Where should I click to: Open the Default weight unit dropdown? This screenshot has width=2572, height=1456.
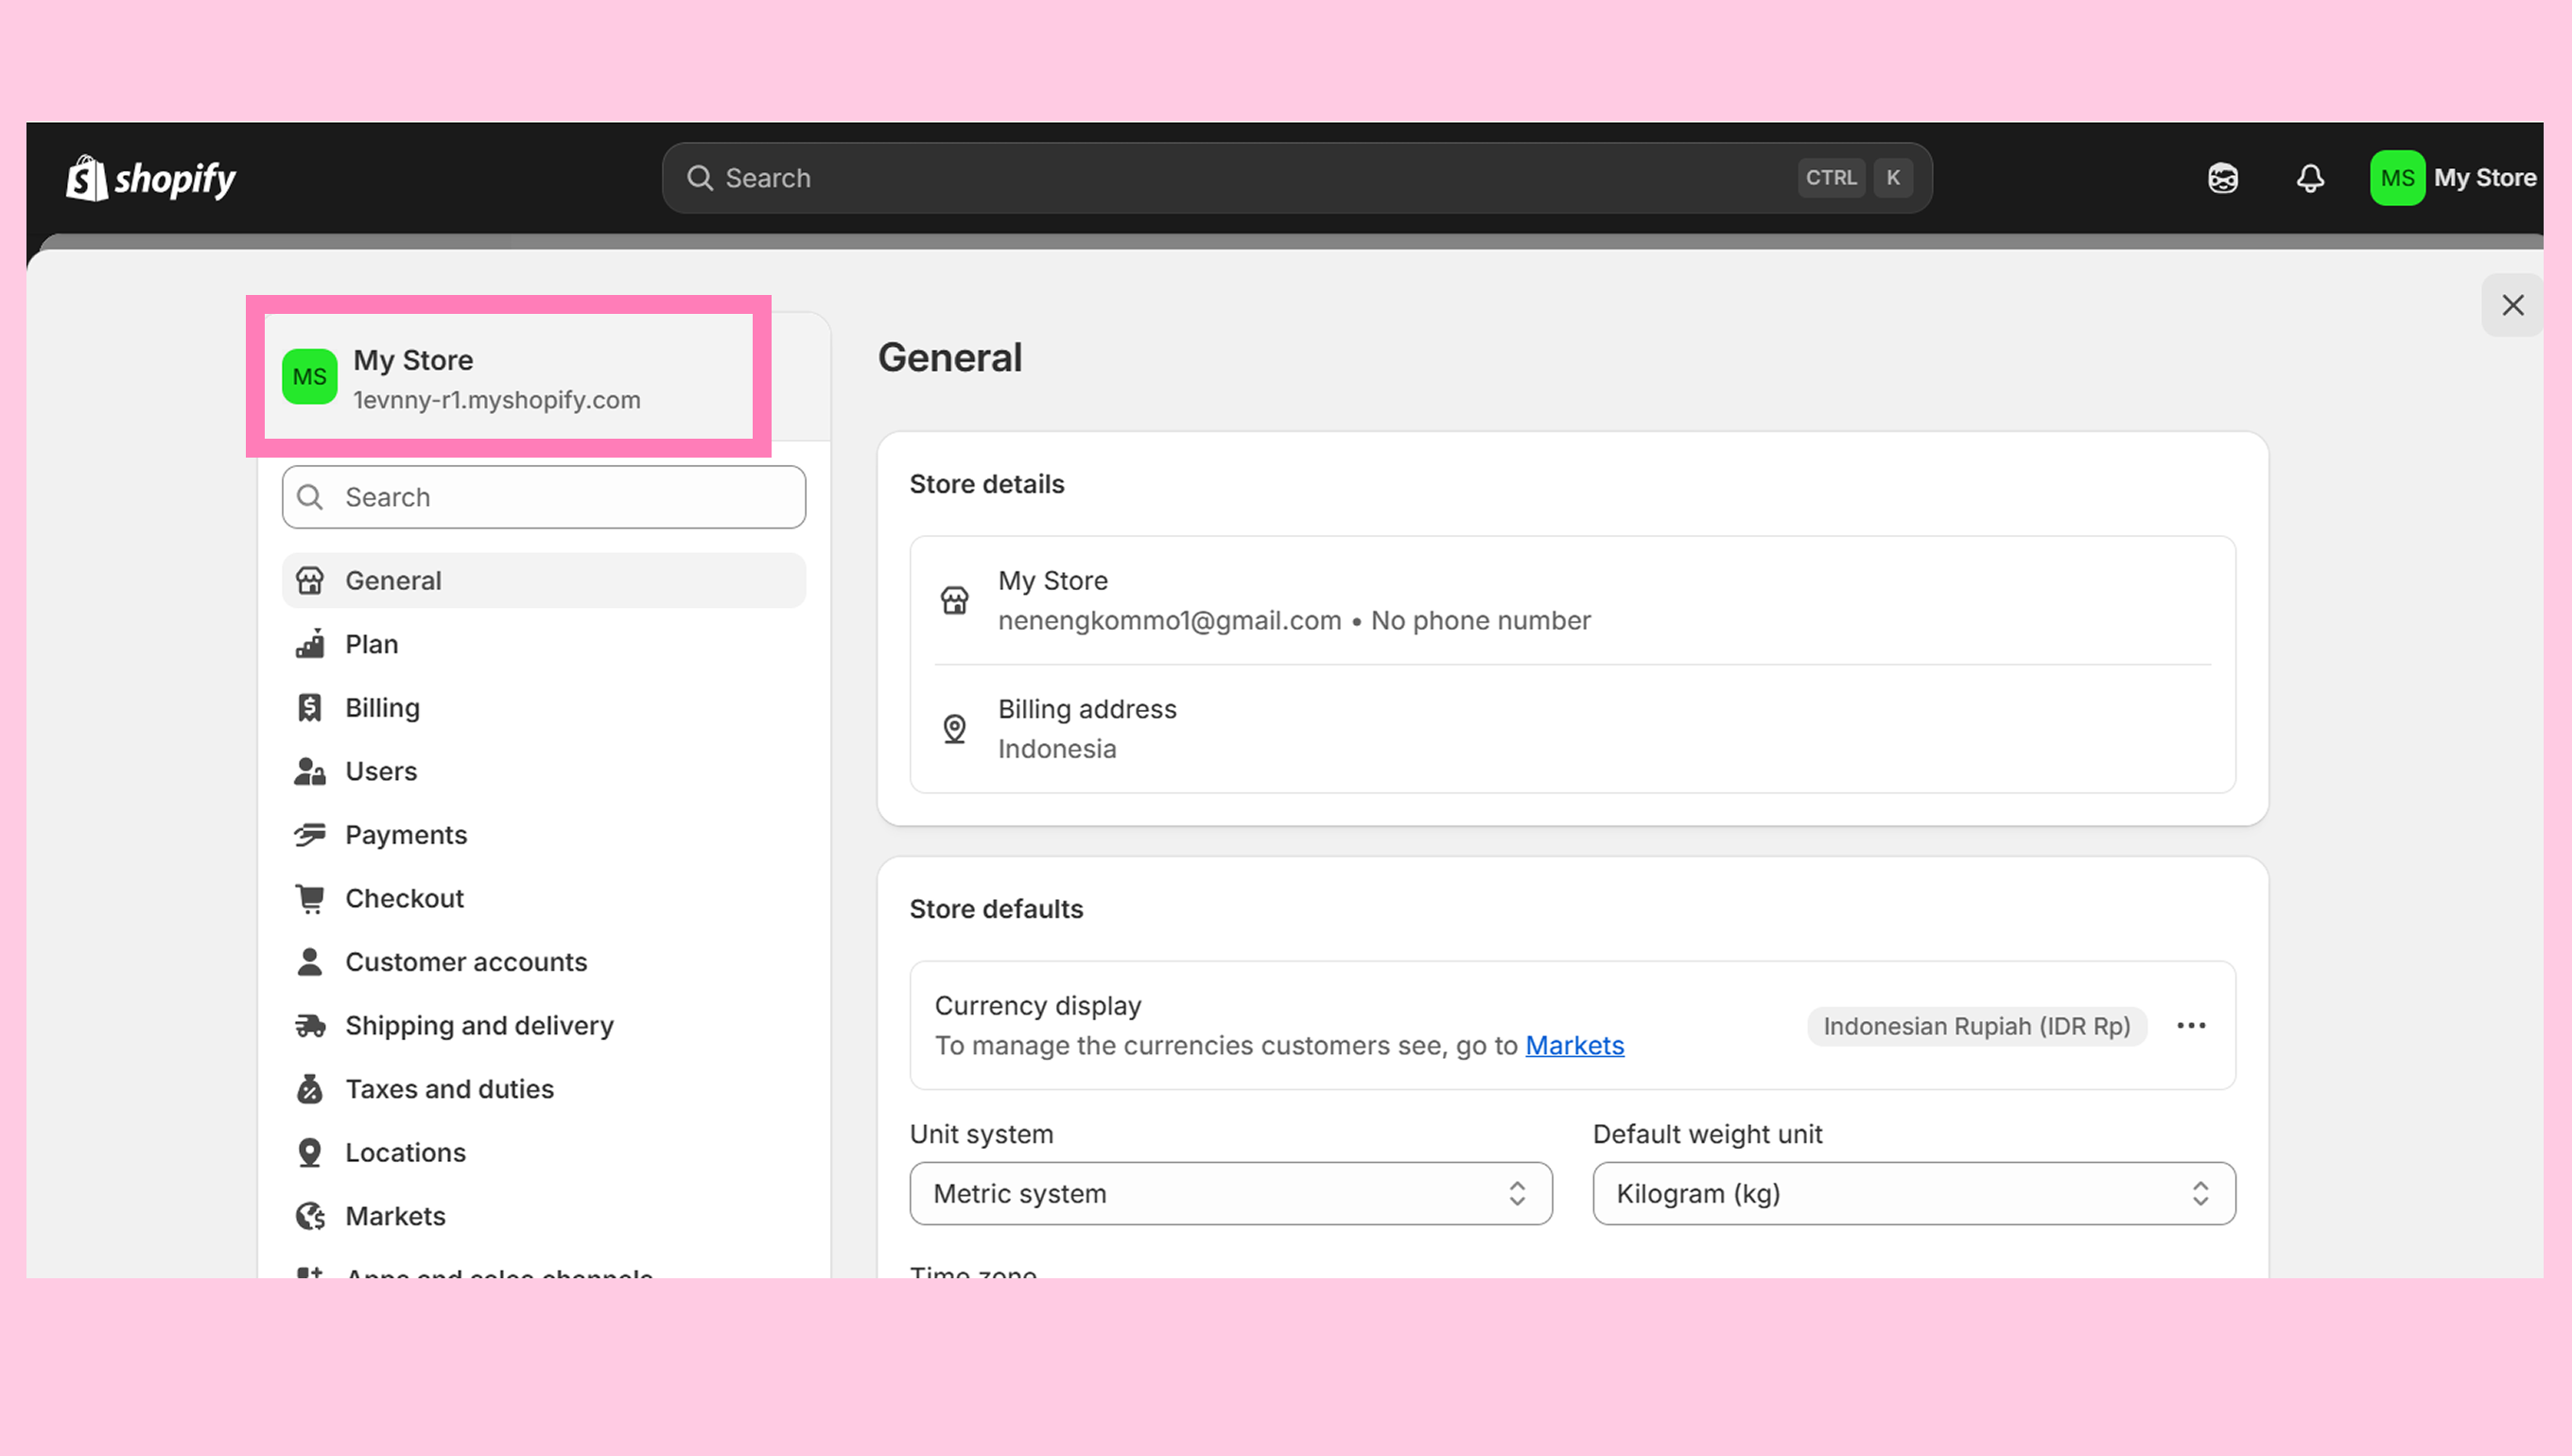click(x=1913, y=1193)
